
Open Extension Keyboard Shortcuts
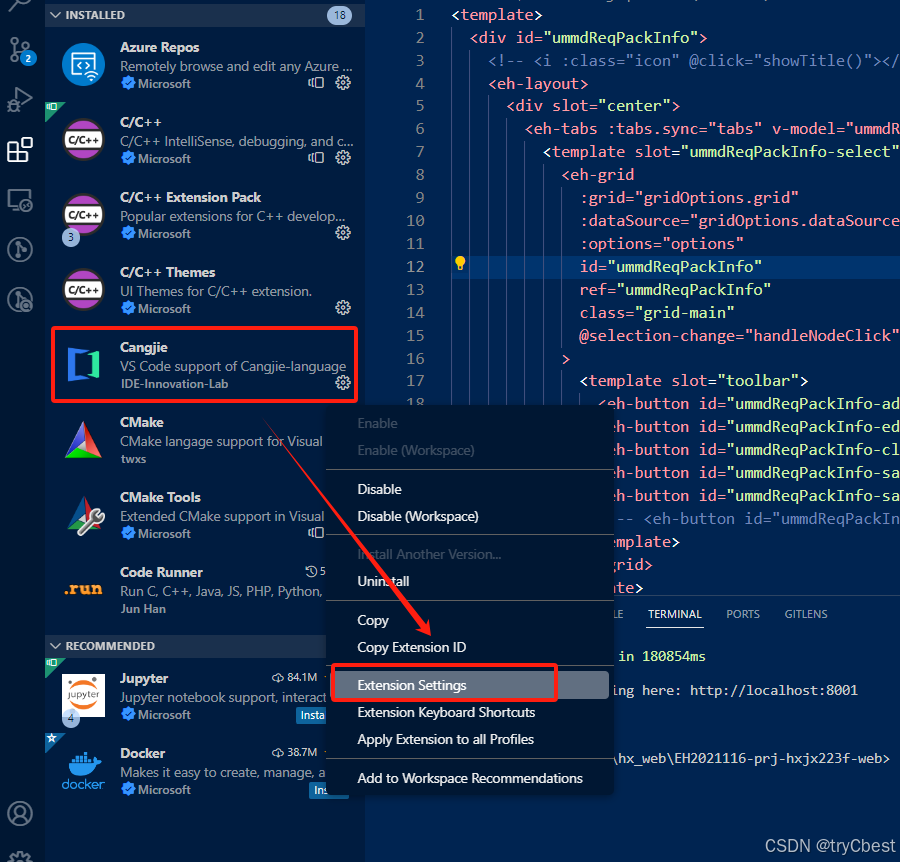click(x=446, y=712)
